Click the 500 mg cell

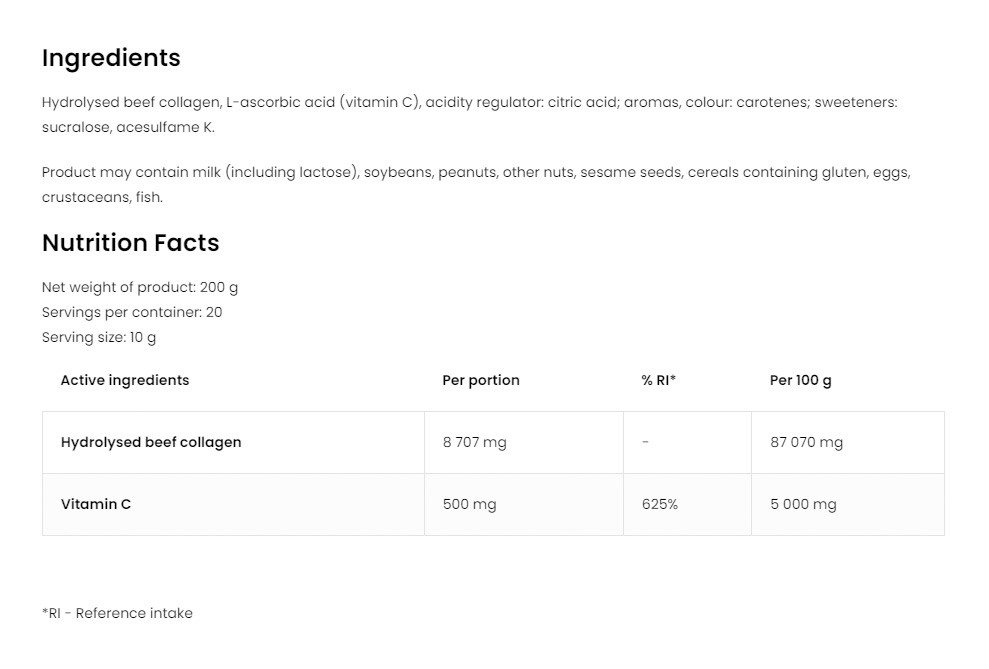[x=469, y=504]
